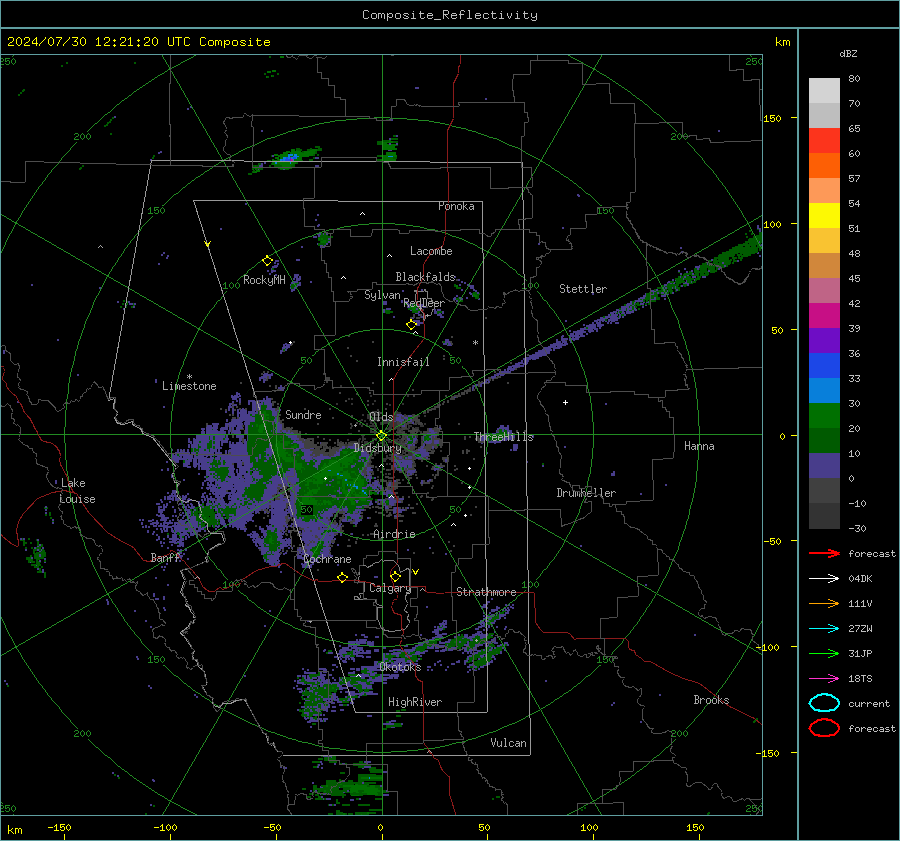Click the yellow radar-site diamond at map center
Screen dimensions: 900x841
[x=381, y=436]
